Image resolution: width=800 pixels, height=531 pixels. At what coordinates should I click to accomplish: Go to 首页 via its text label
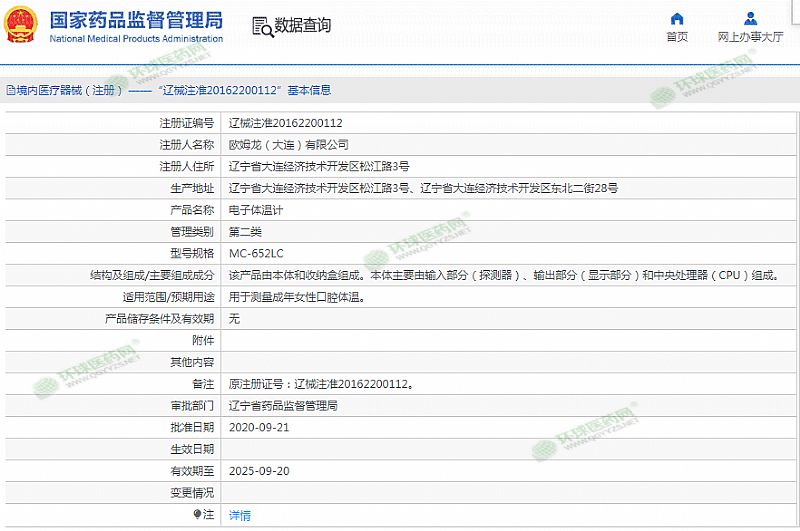coord(677,37)
